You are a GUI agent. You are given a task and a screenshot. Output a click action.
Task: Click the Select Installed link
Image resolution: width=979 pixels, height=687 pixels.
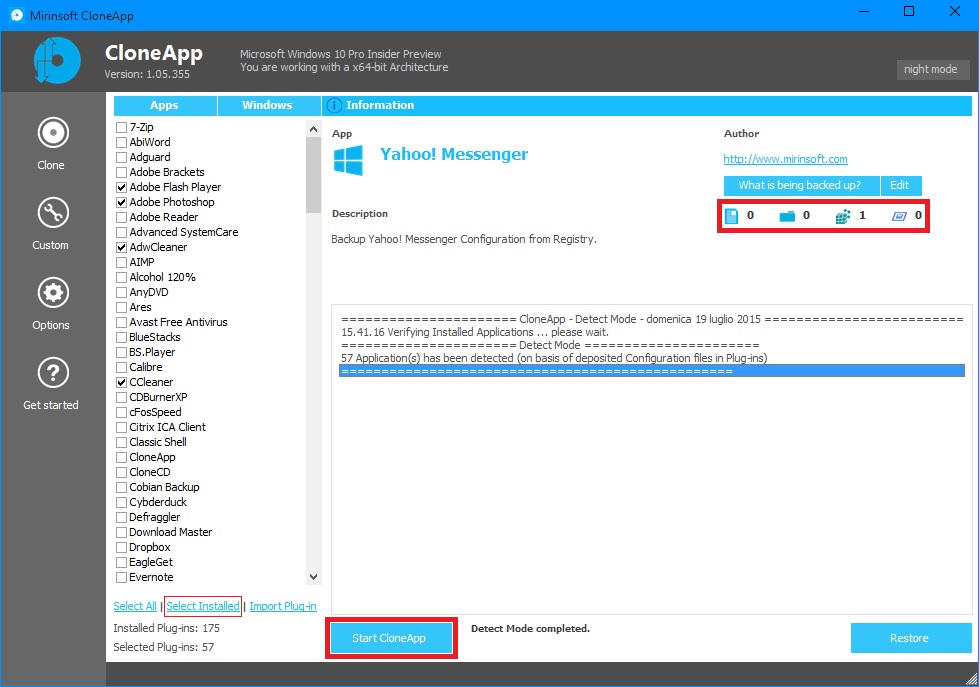pyautogui.click(x=203, y=606)
